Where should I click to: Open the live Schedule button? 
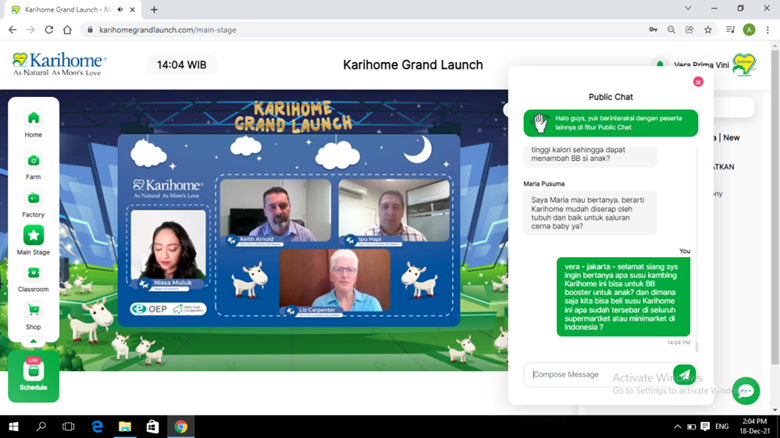pos(33,376)
